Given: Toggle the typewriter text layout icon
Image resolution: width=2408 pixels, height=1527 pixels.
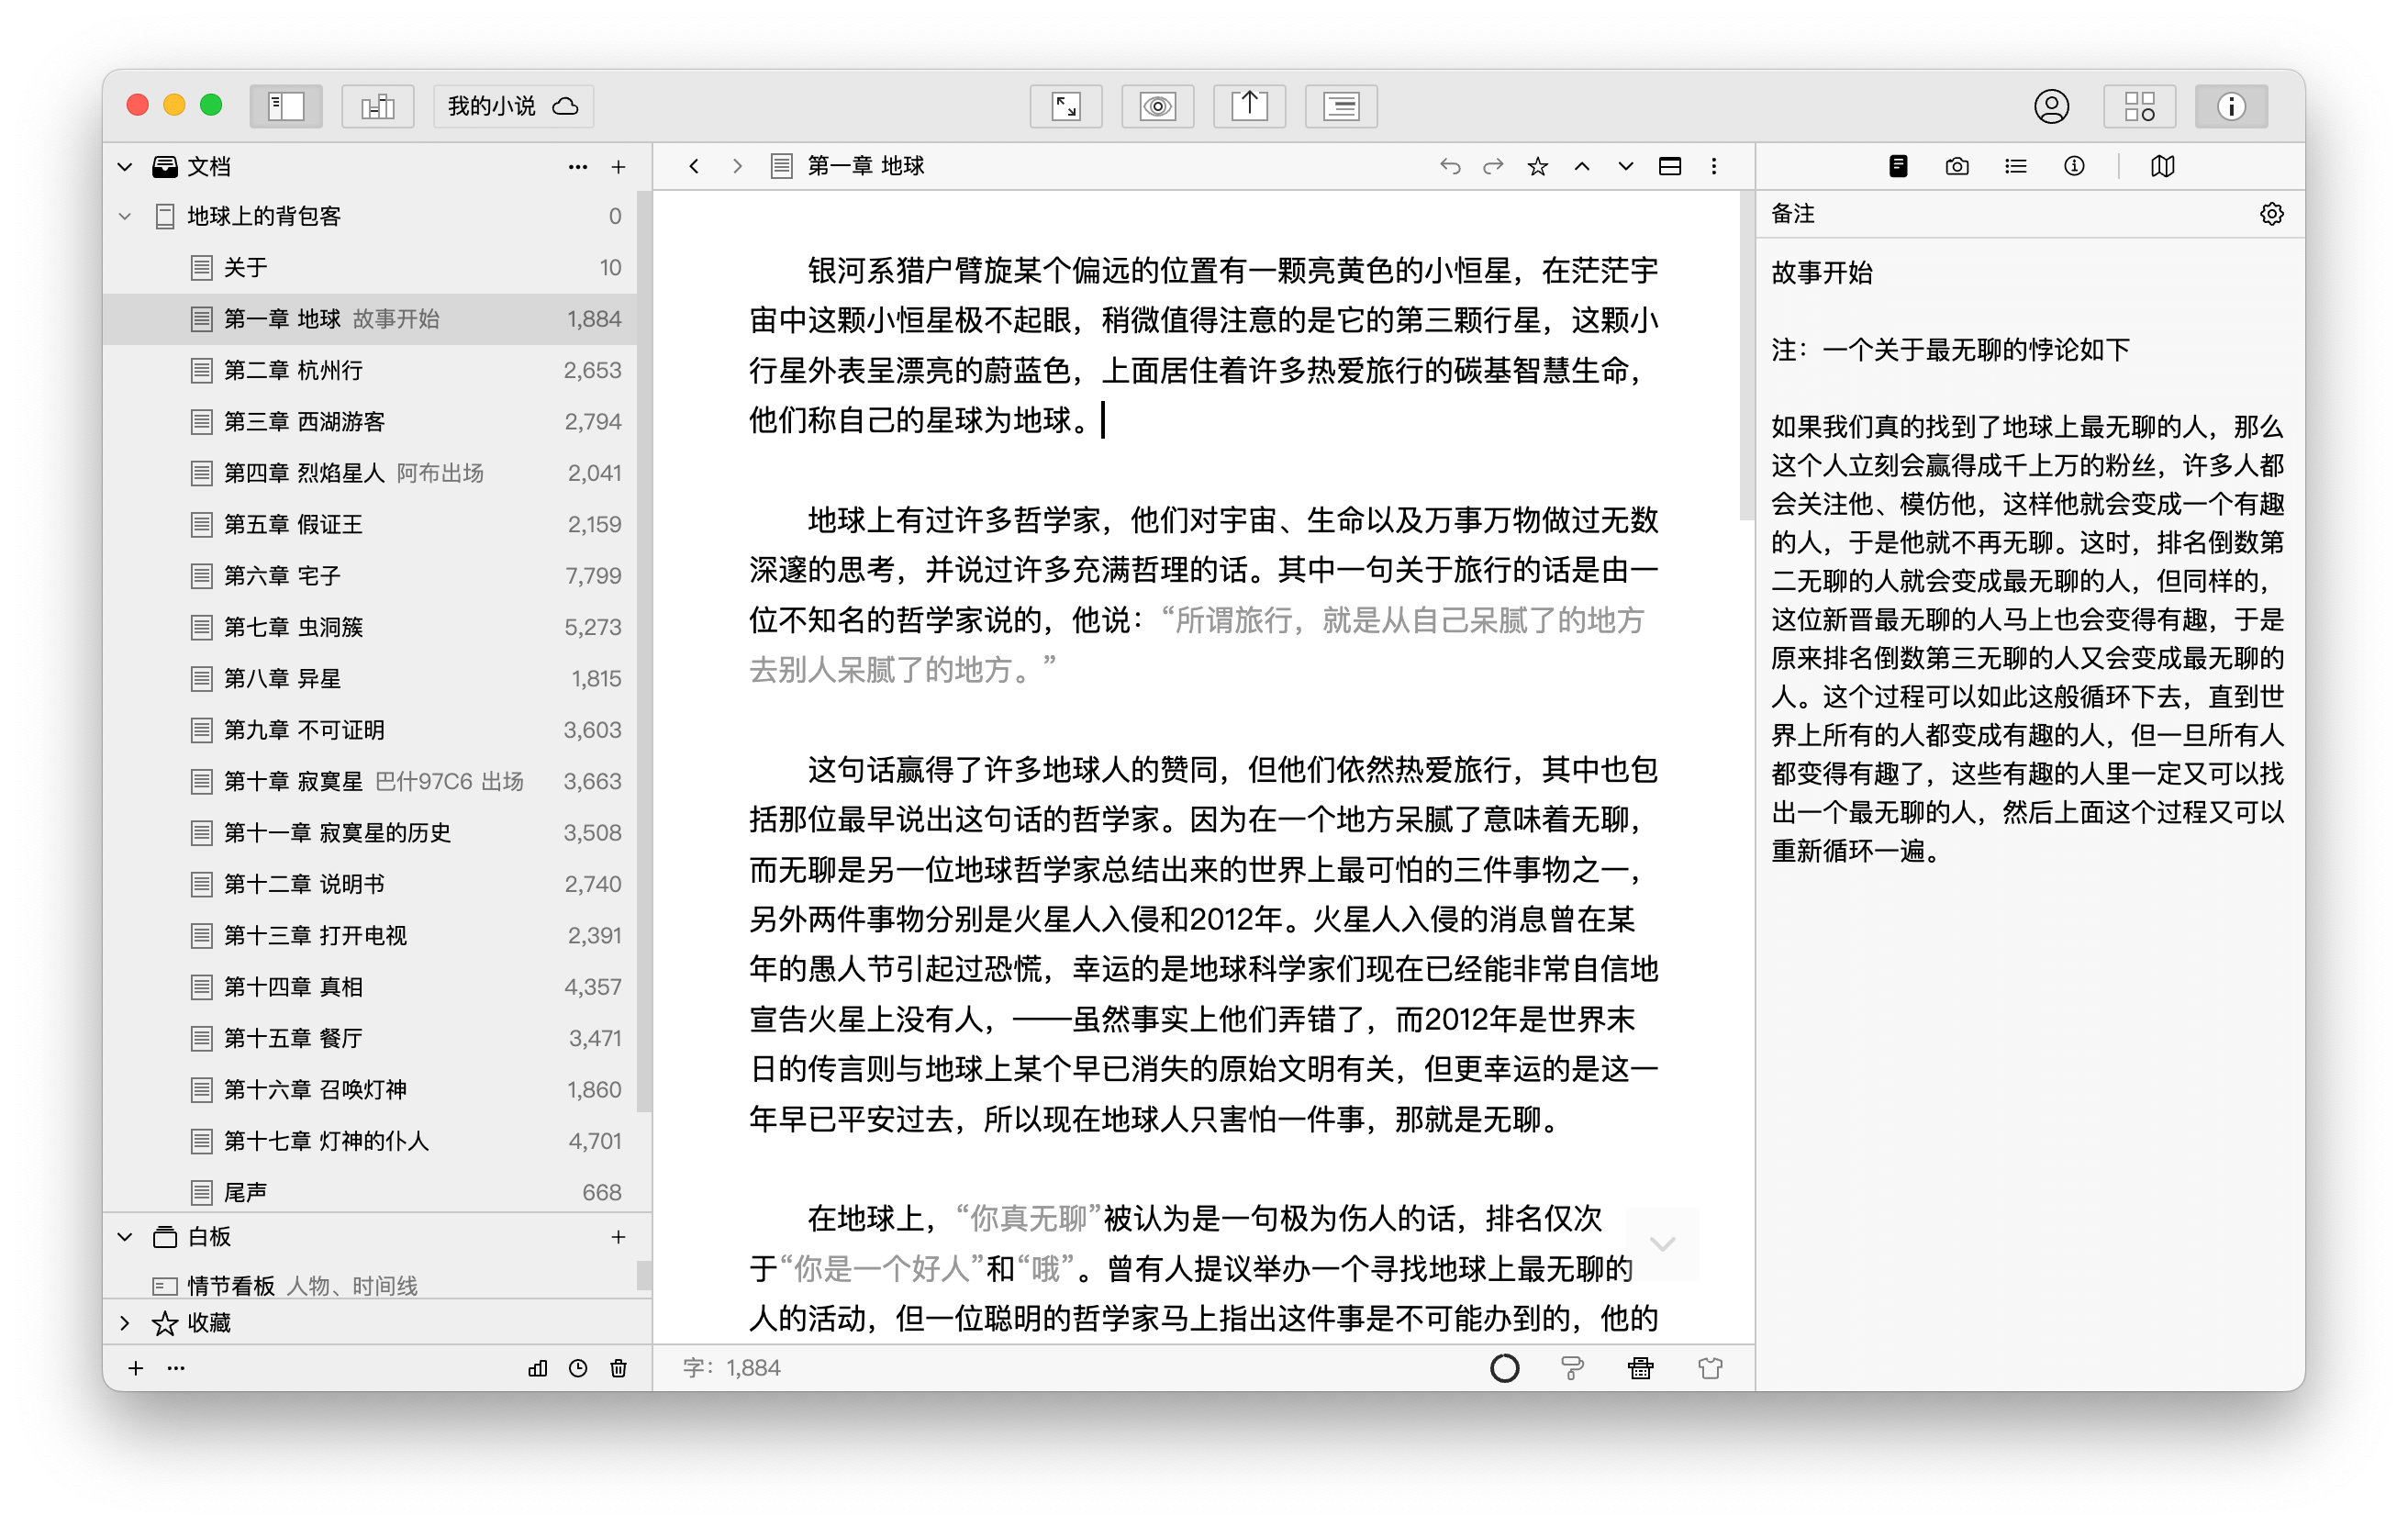Looking at the screenshot, I should tap(1341, 106).
